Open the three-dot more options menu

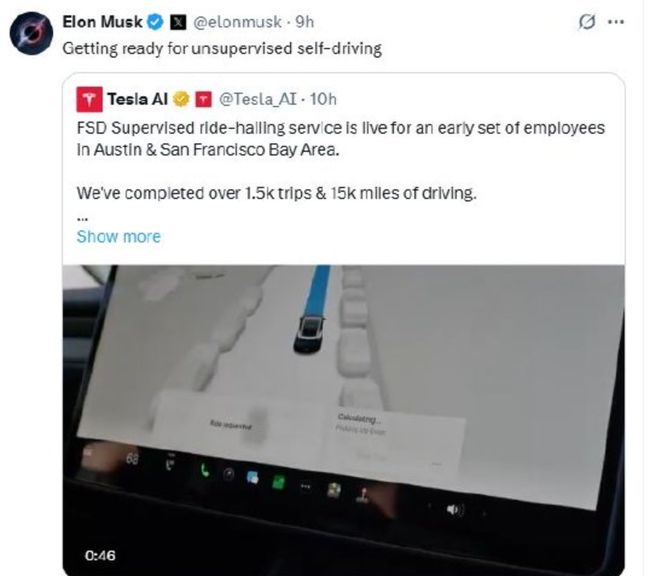pos(616,22)
